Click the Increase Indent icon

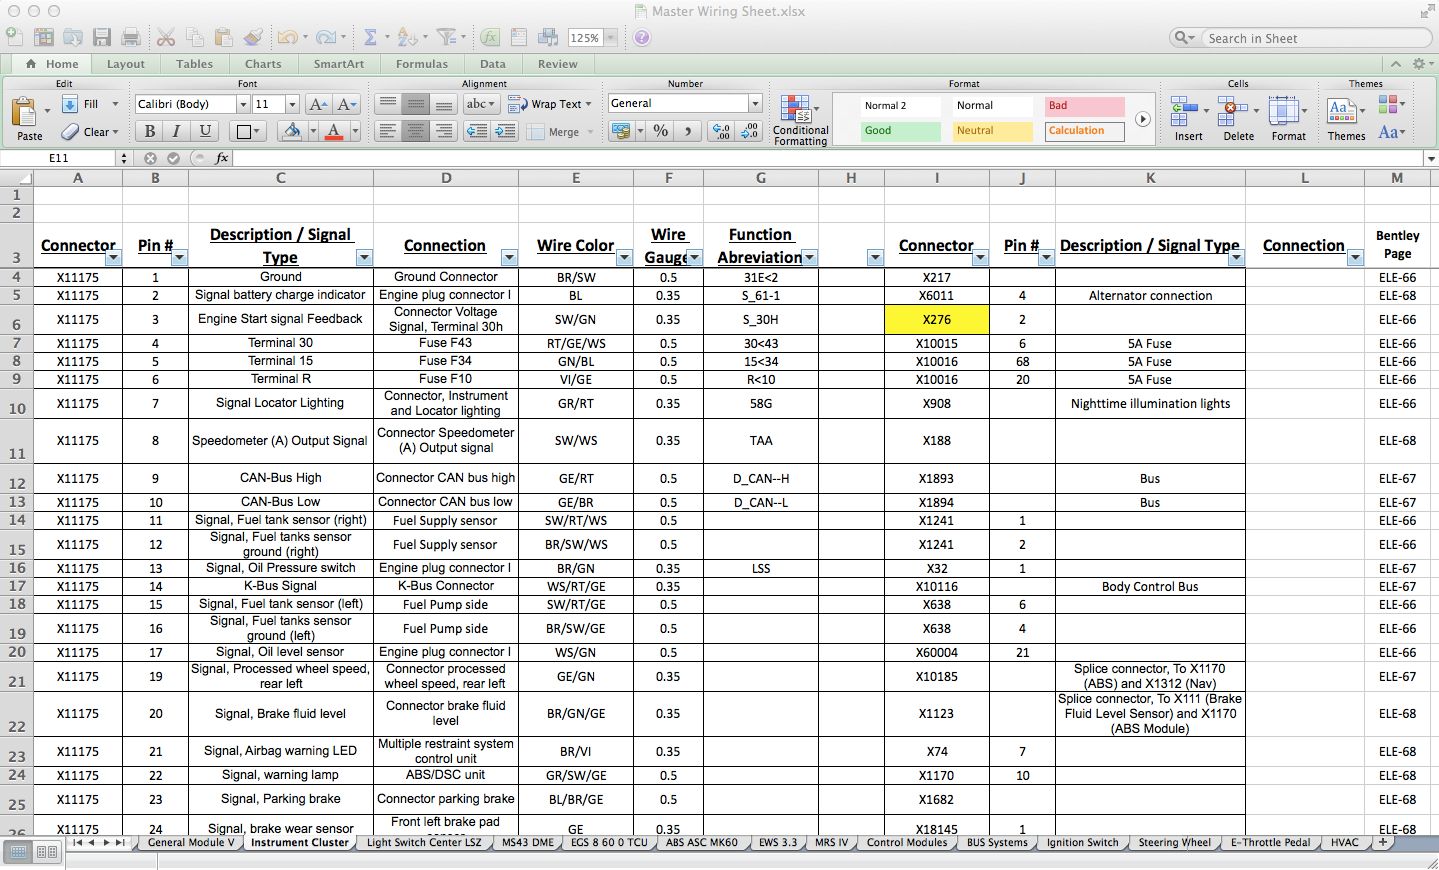coord(506,131)
